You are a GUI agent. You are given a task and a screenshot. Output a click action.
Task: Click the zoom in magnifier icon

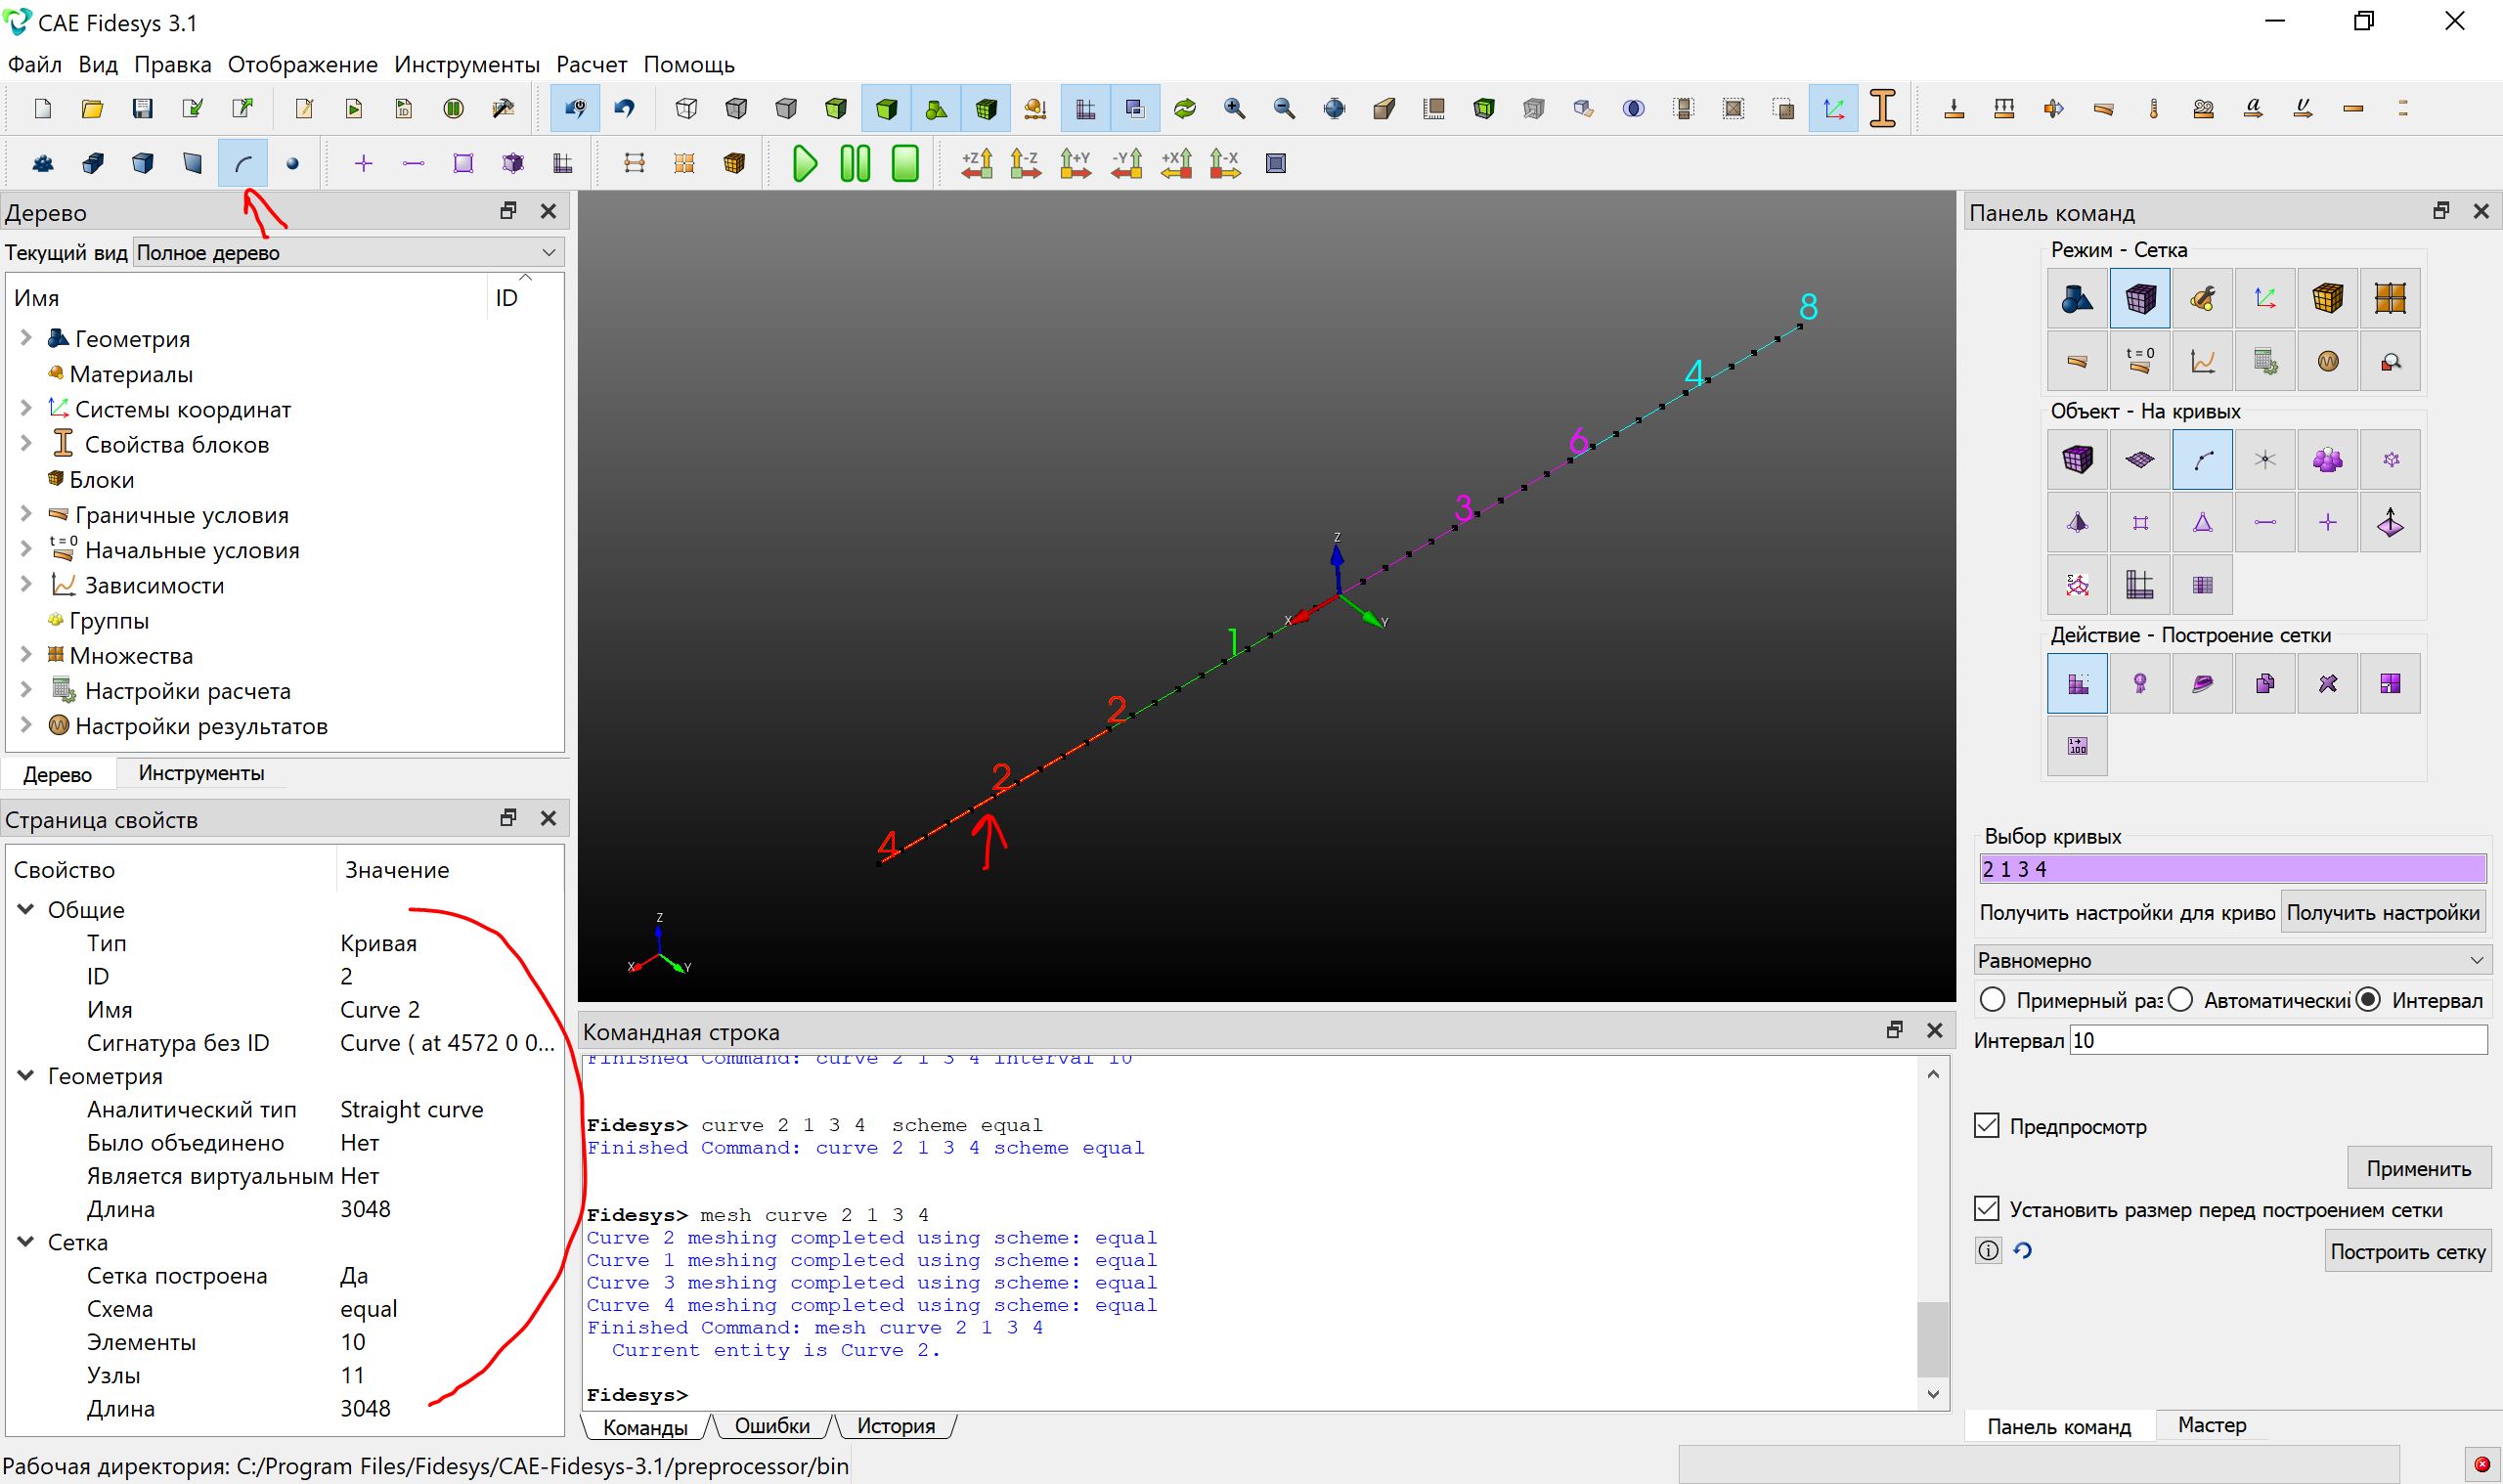click(1234, 108)
